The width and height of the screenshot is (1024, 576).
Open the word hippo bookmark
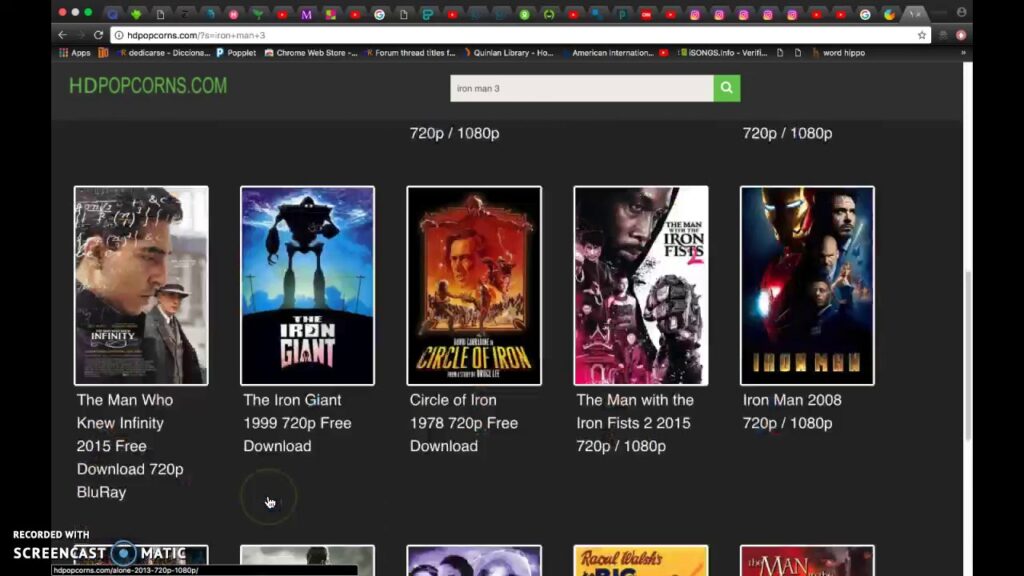(839, 53)
